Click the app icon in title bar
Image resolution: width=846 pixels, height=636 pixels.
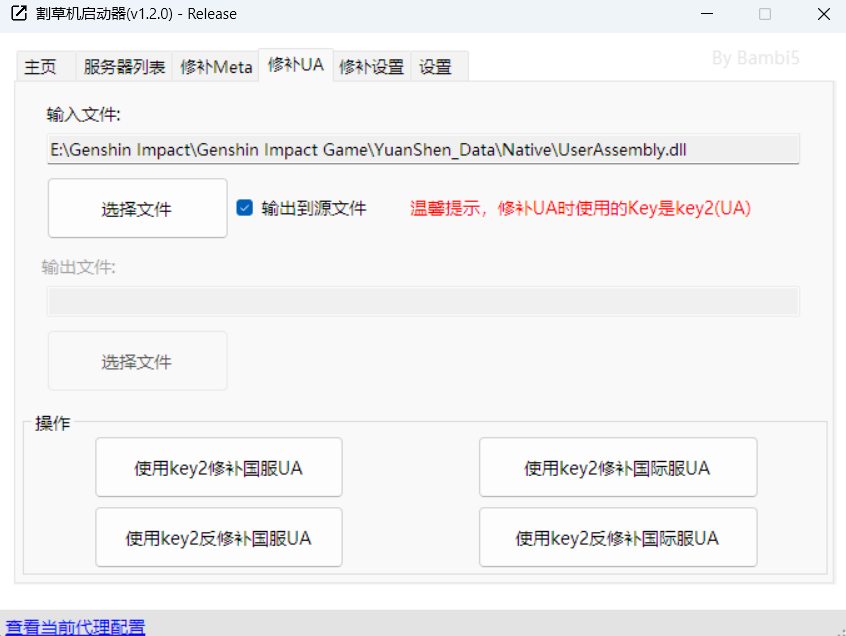[x=19, y=13]
